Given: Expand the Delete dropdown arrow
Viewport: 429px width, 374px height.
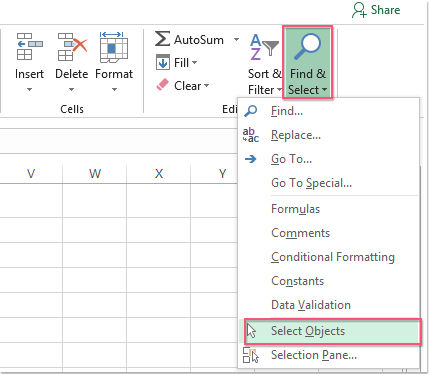Looking at the screenshot, I should coord(71,89).
